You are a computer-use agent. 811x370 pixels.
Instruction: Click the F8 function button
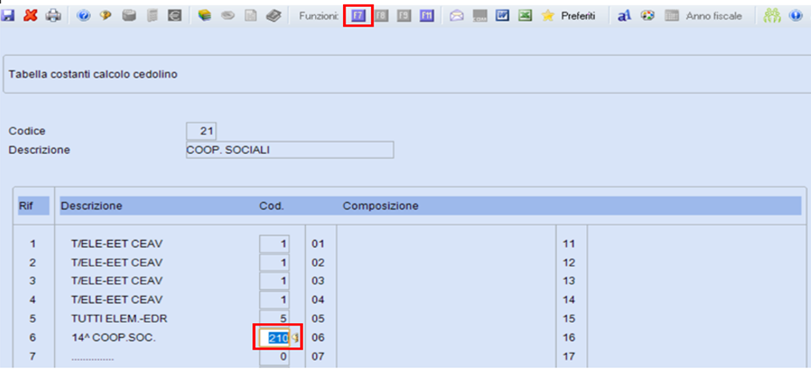tap(381, 16)
